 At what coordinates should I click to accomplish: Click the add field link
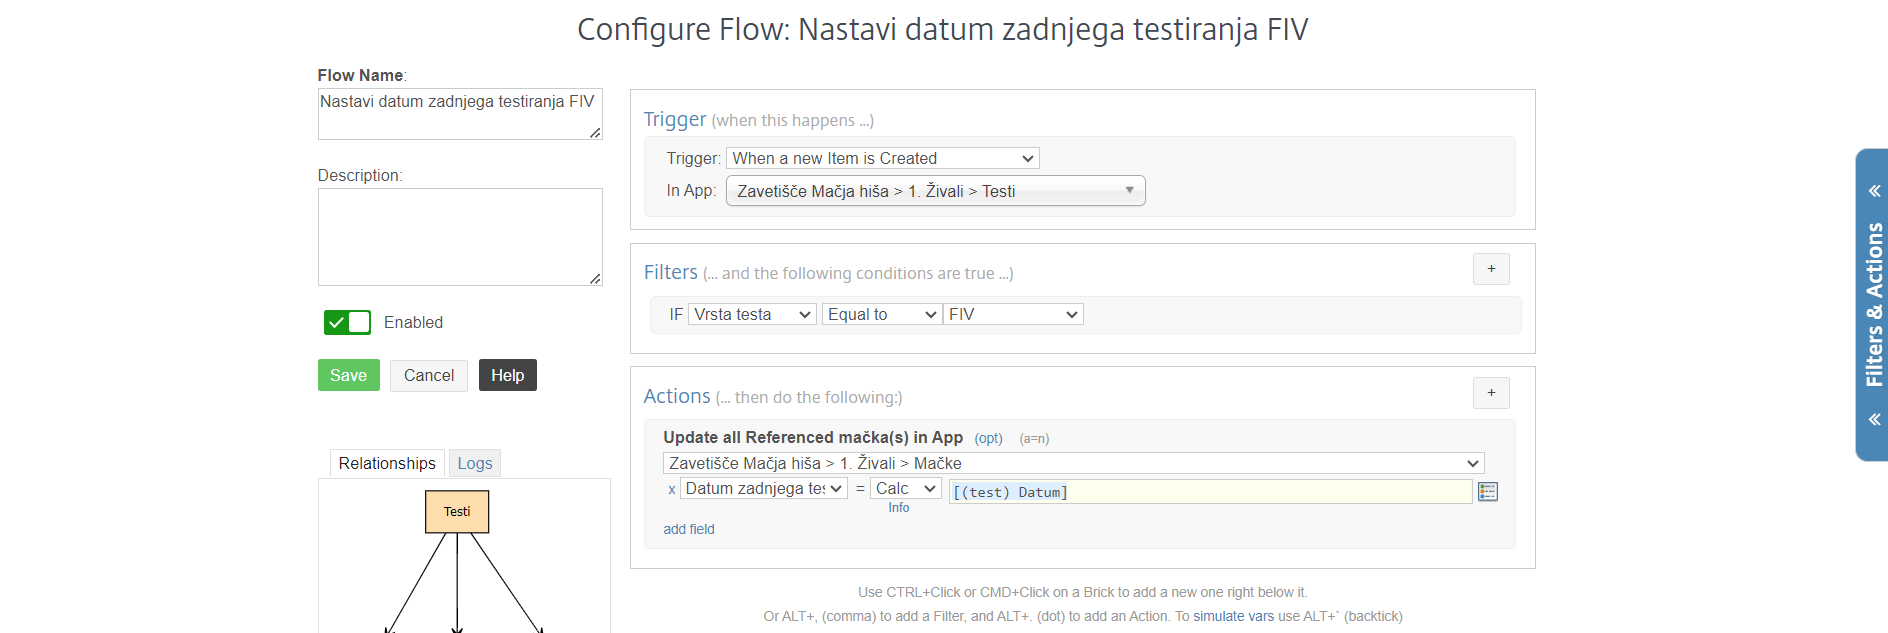tap(688, 529)
